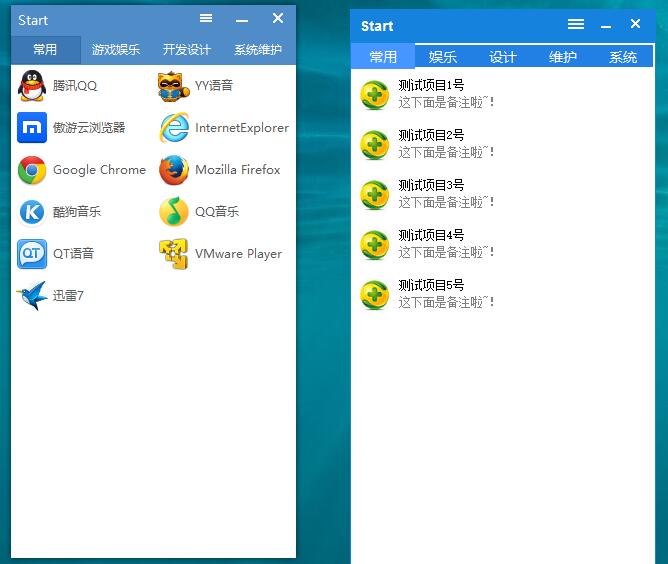Open hamburger menu in right Start window

point(576,24)
